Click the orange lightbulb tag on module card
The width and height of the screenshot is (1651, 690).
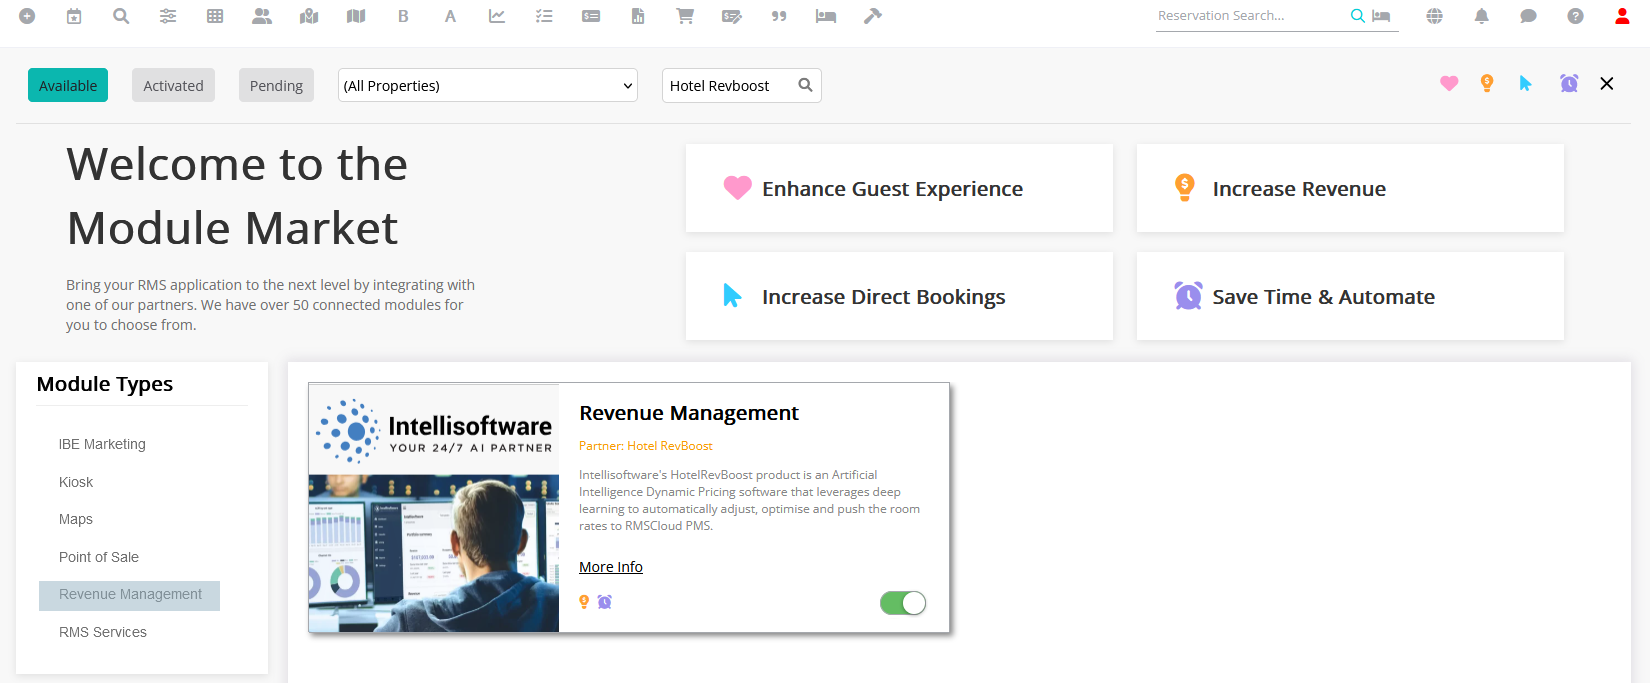click(584, 602)
